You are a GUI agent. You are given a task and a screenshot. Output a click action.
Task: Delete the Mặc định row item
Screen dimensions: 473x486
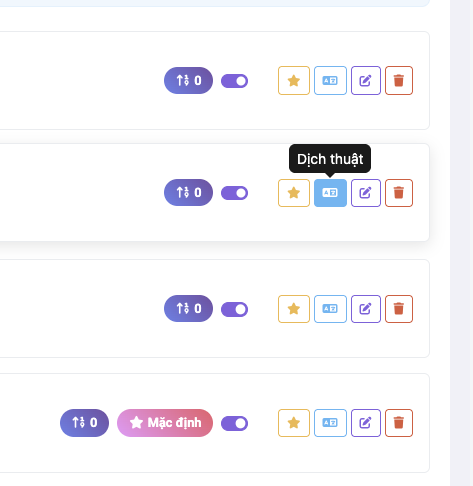(399, 423)
